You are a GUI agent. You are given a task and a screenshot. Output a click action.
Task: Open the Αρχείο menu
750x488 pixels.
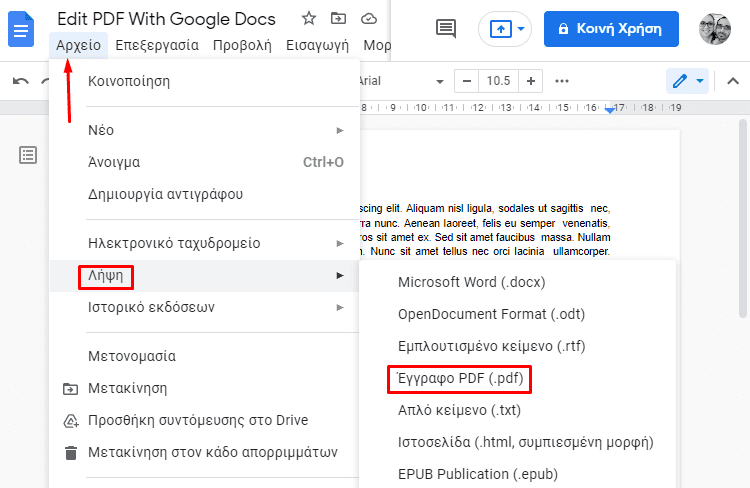click(78, 45)
